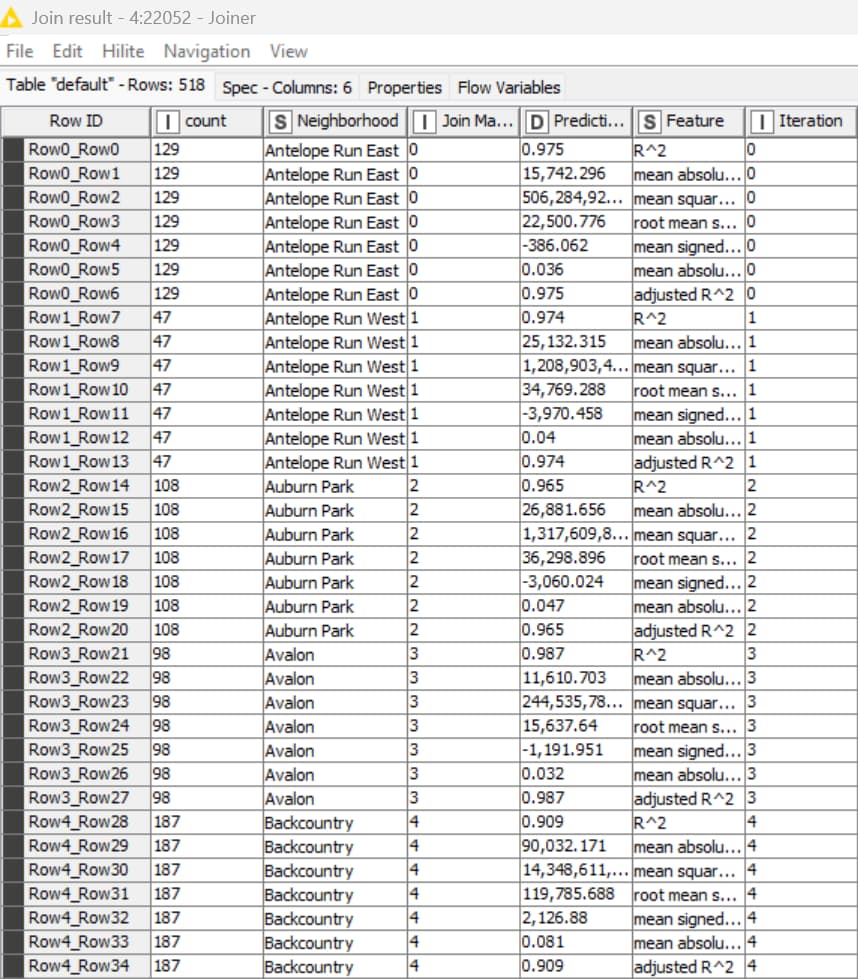
Task: Click count value 187 in Row4_Row30
Action: point(167,870)
